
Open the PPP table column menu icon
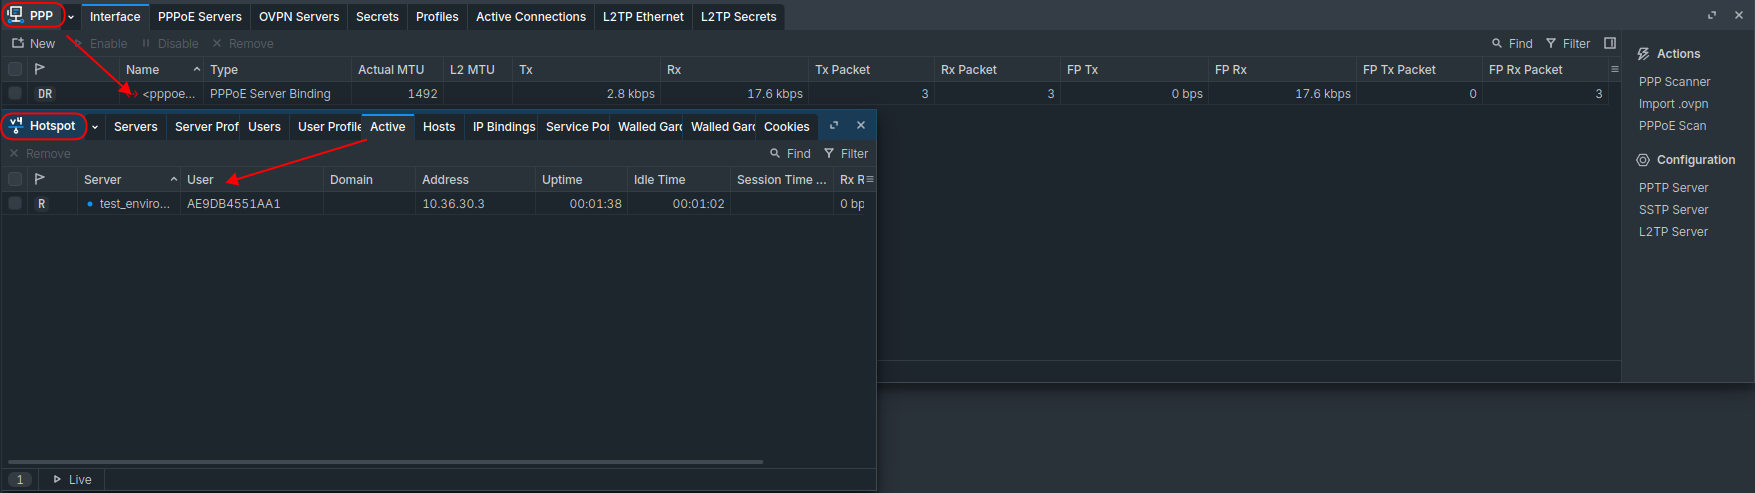(x=1614, y=69)
